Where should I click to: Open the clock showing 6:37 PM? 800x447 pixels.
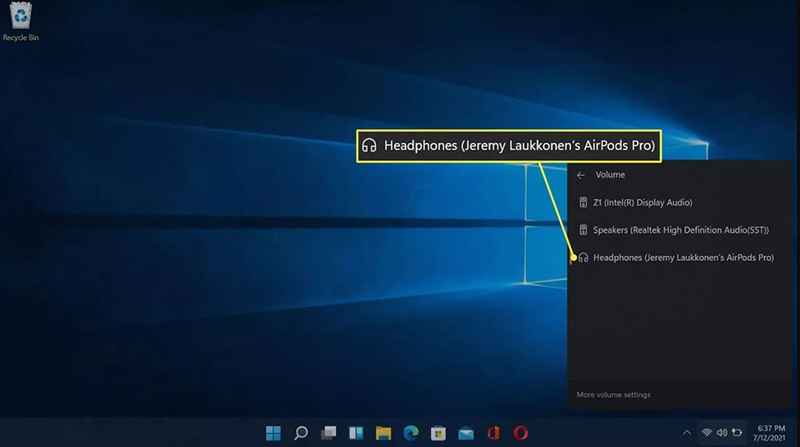click(771, 433)
